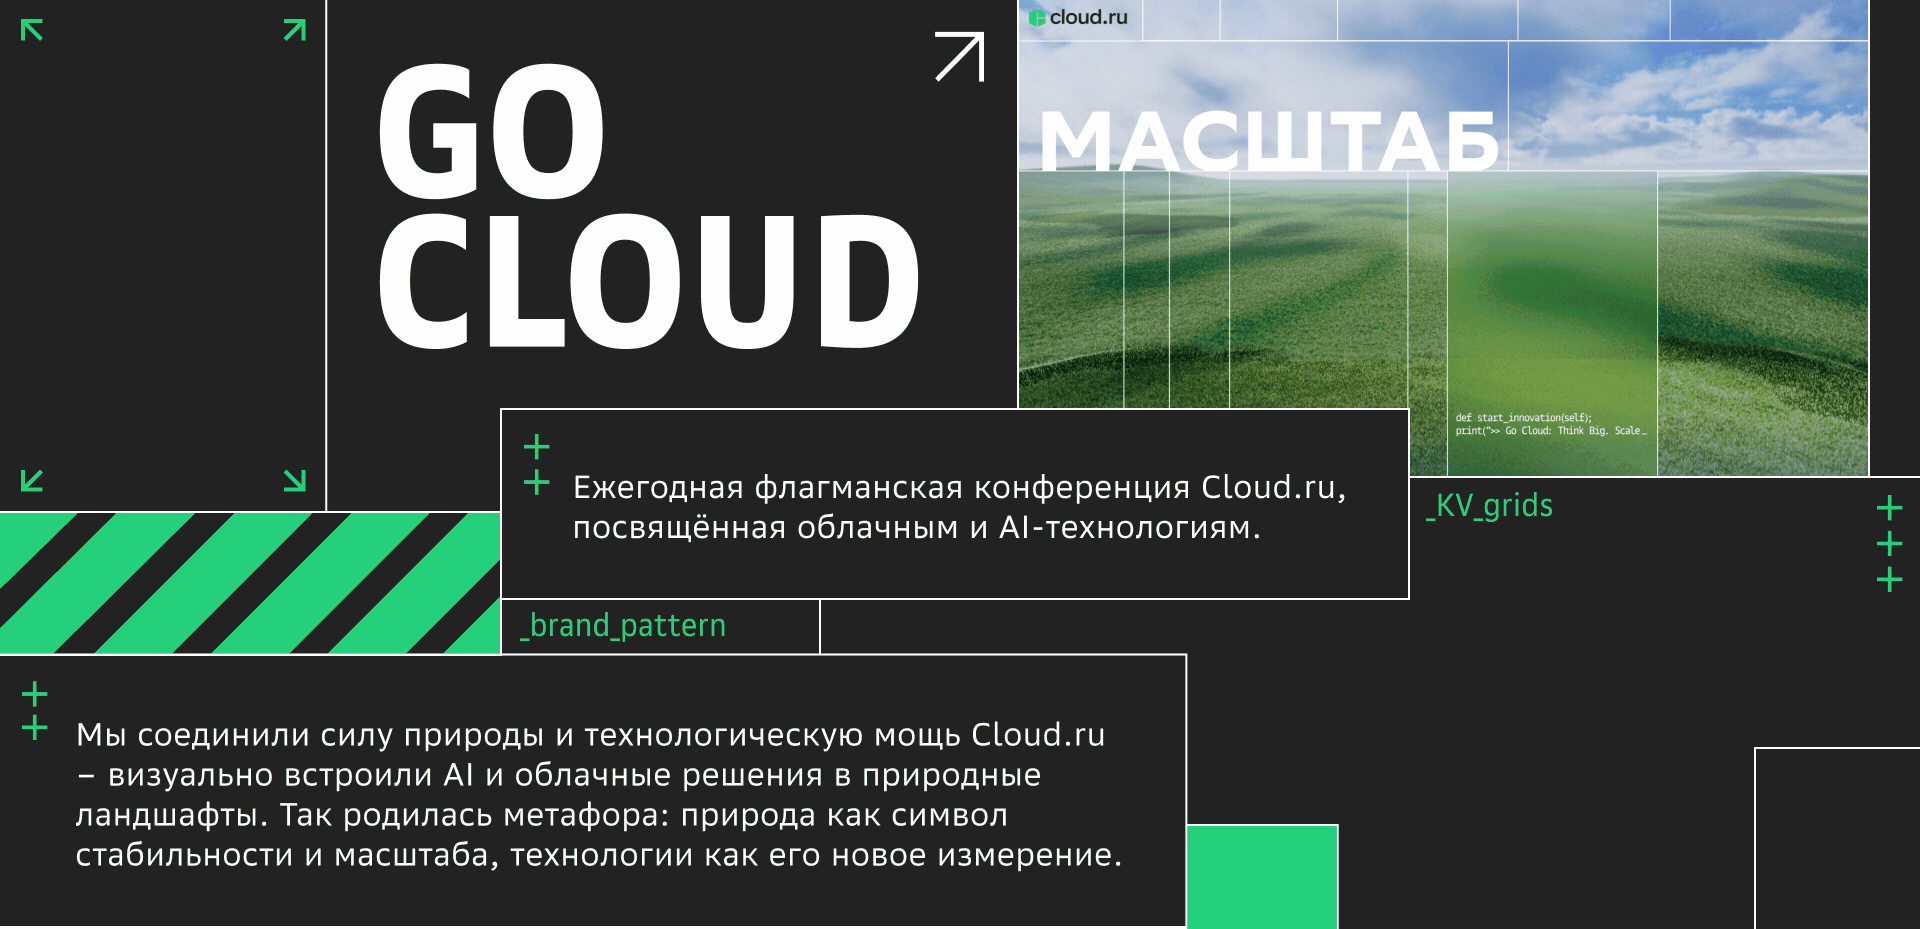Click the upper plus sign beside conference description
The height and width of the screenshot is (929, 1920).
(537, 446)
